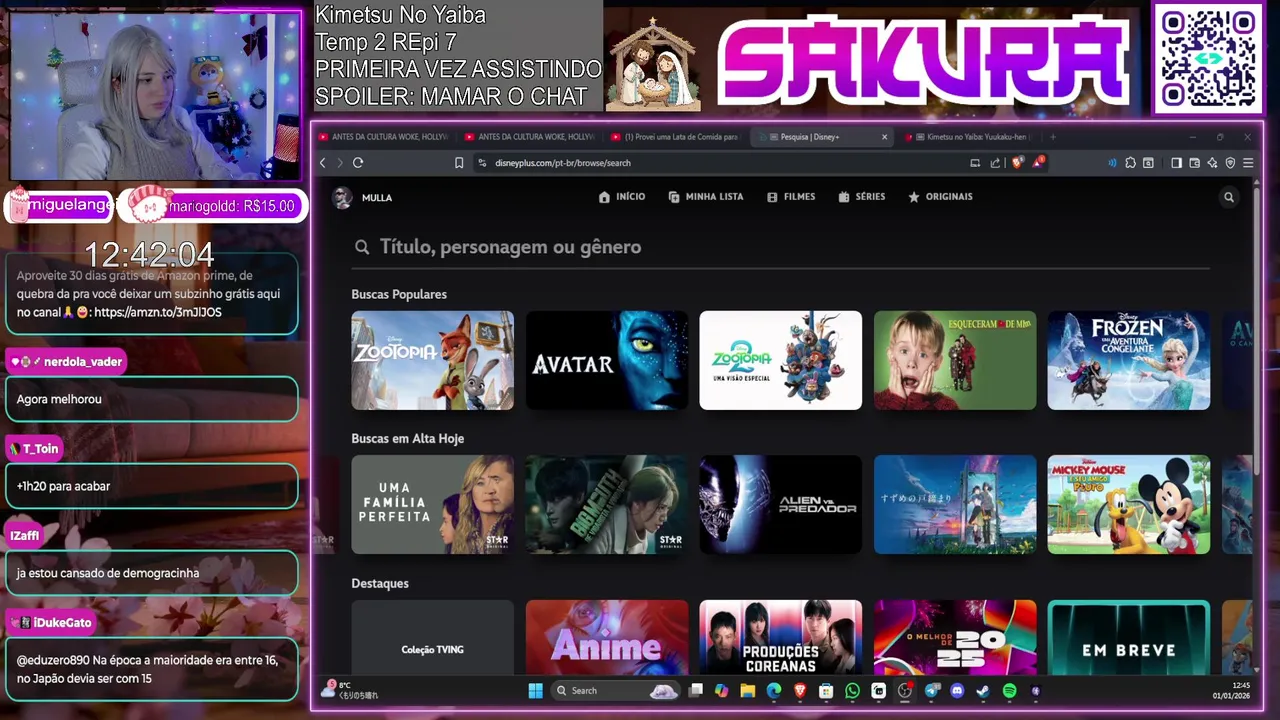The width and height of the screenshot is (1280, 720).
Task: Open the Mickey Mouse thumbnail
Action: click(1129, 505)
